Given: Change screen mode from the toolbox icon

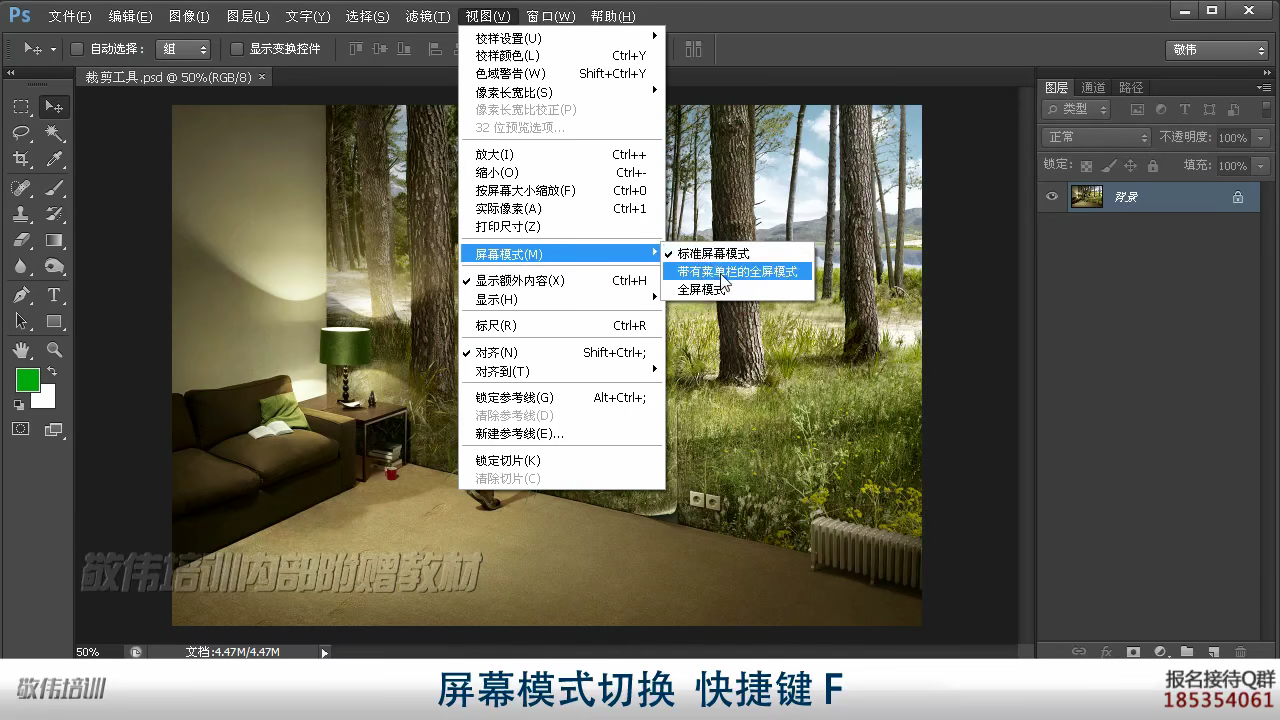Looking at the screenshot, I should pyautogui.click(x=54, y=430).
